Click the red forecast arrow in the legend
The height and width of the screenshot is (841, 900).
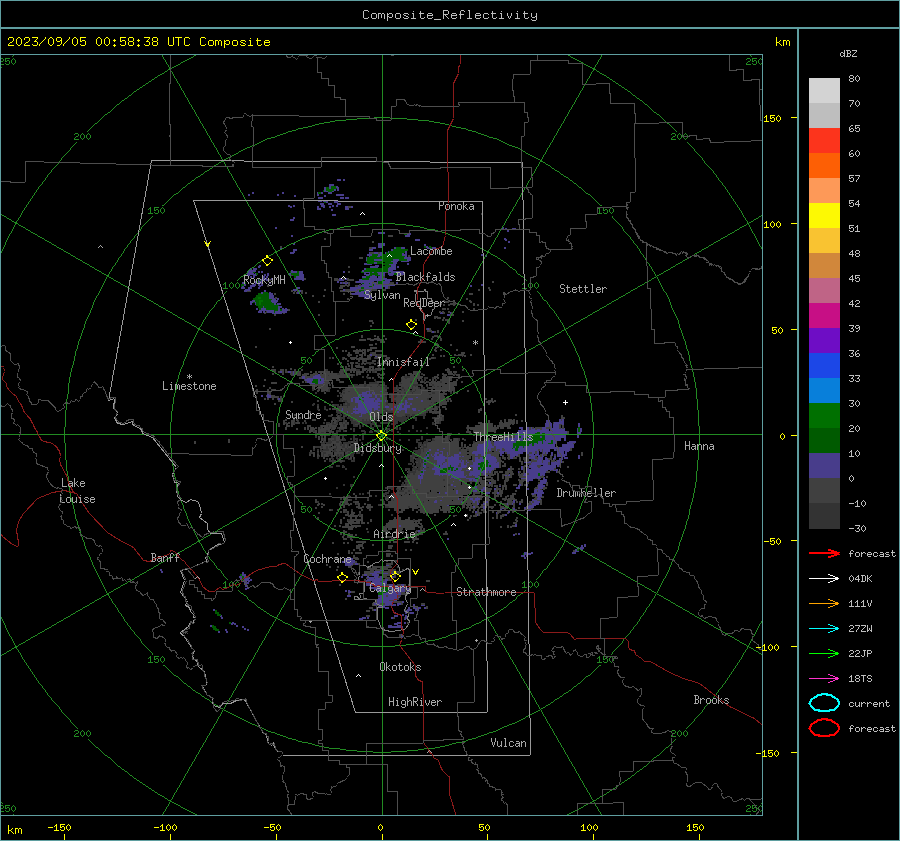pyautogui.click(x=824, y=553)
